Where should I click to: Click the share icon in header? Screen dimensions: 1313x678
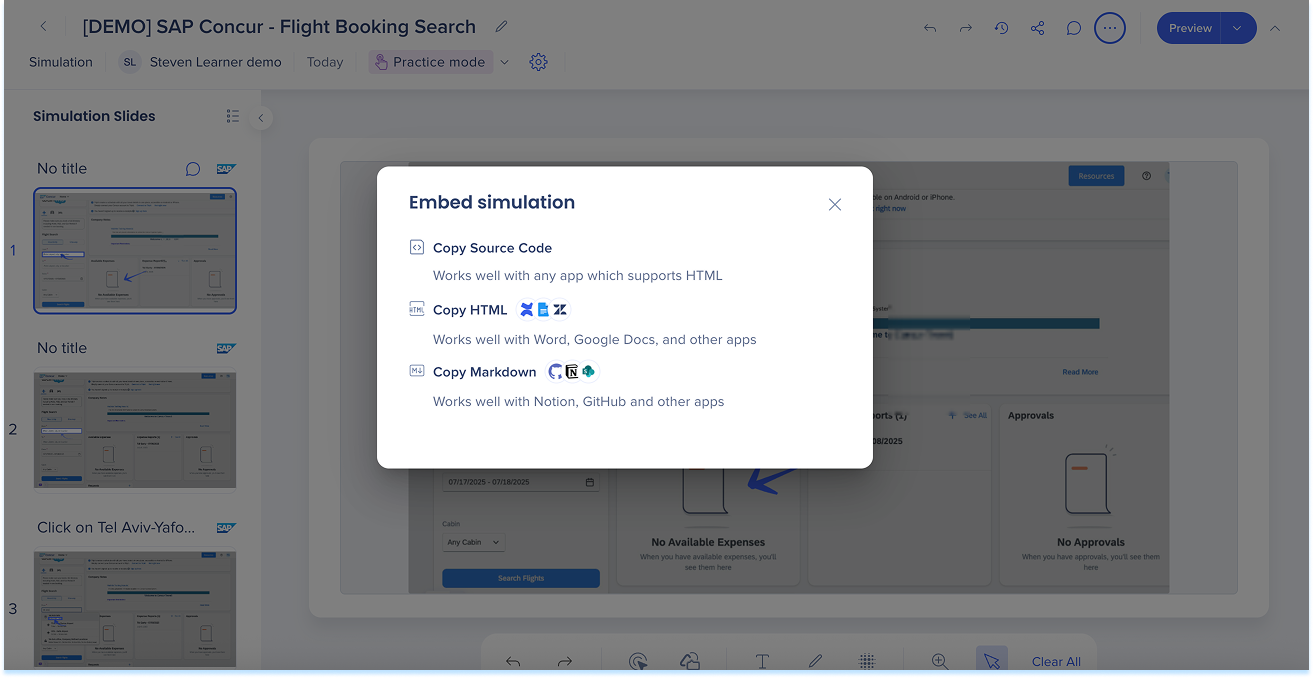tap(1037, 28)
